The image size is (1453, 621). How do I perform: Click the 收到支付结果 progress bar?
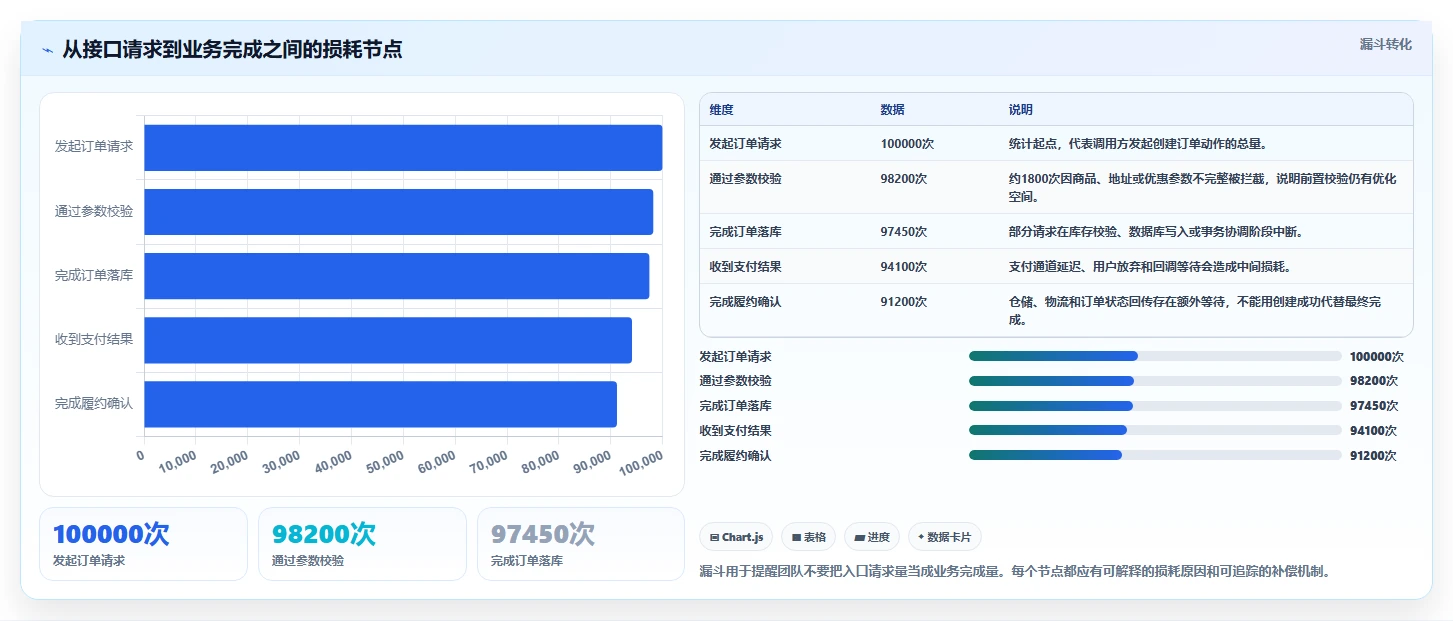pyautogui.click(x=1155, y=430)
